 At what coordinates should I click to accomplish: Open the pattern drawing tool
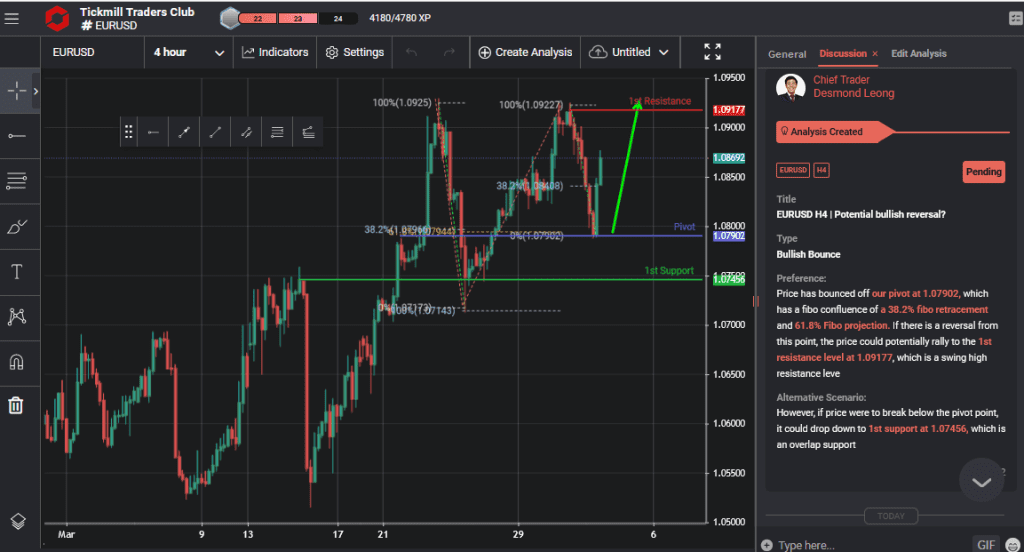(x=16, y=317)
